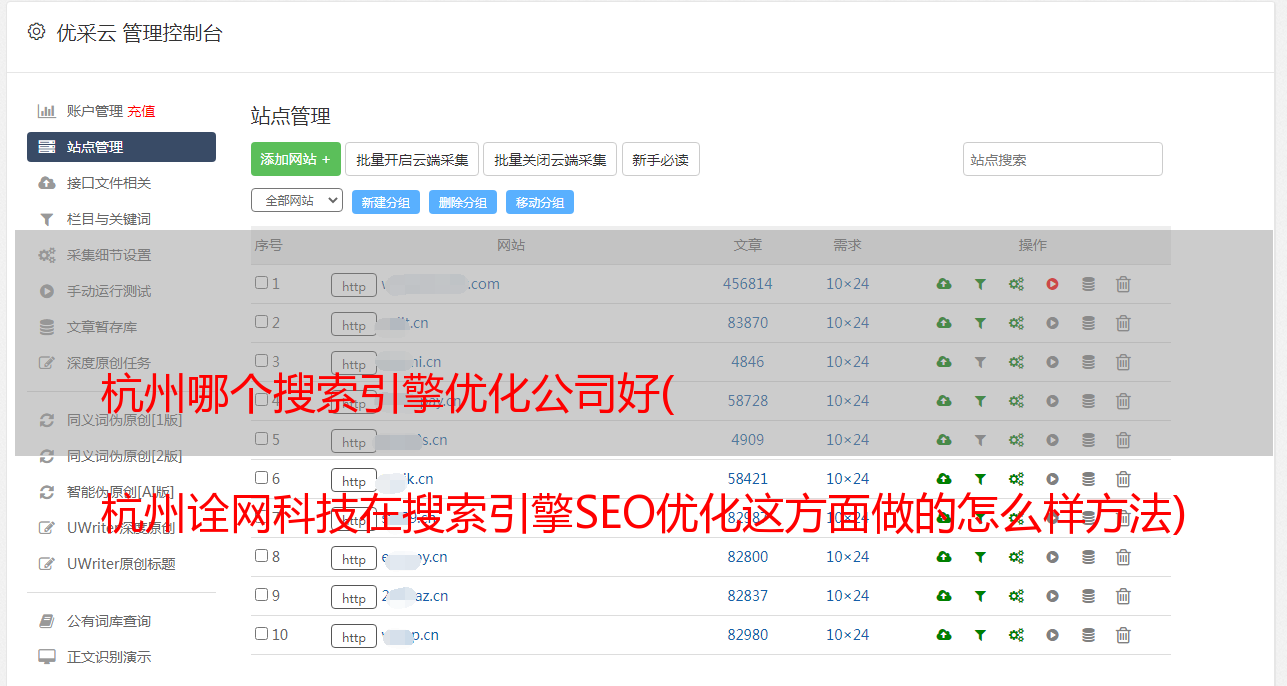Click the http button in row 2
1287x686 pixels.
coord(354,325)
